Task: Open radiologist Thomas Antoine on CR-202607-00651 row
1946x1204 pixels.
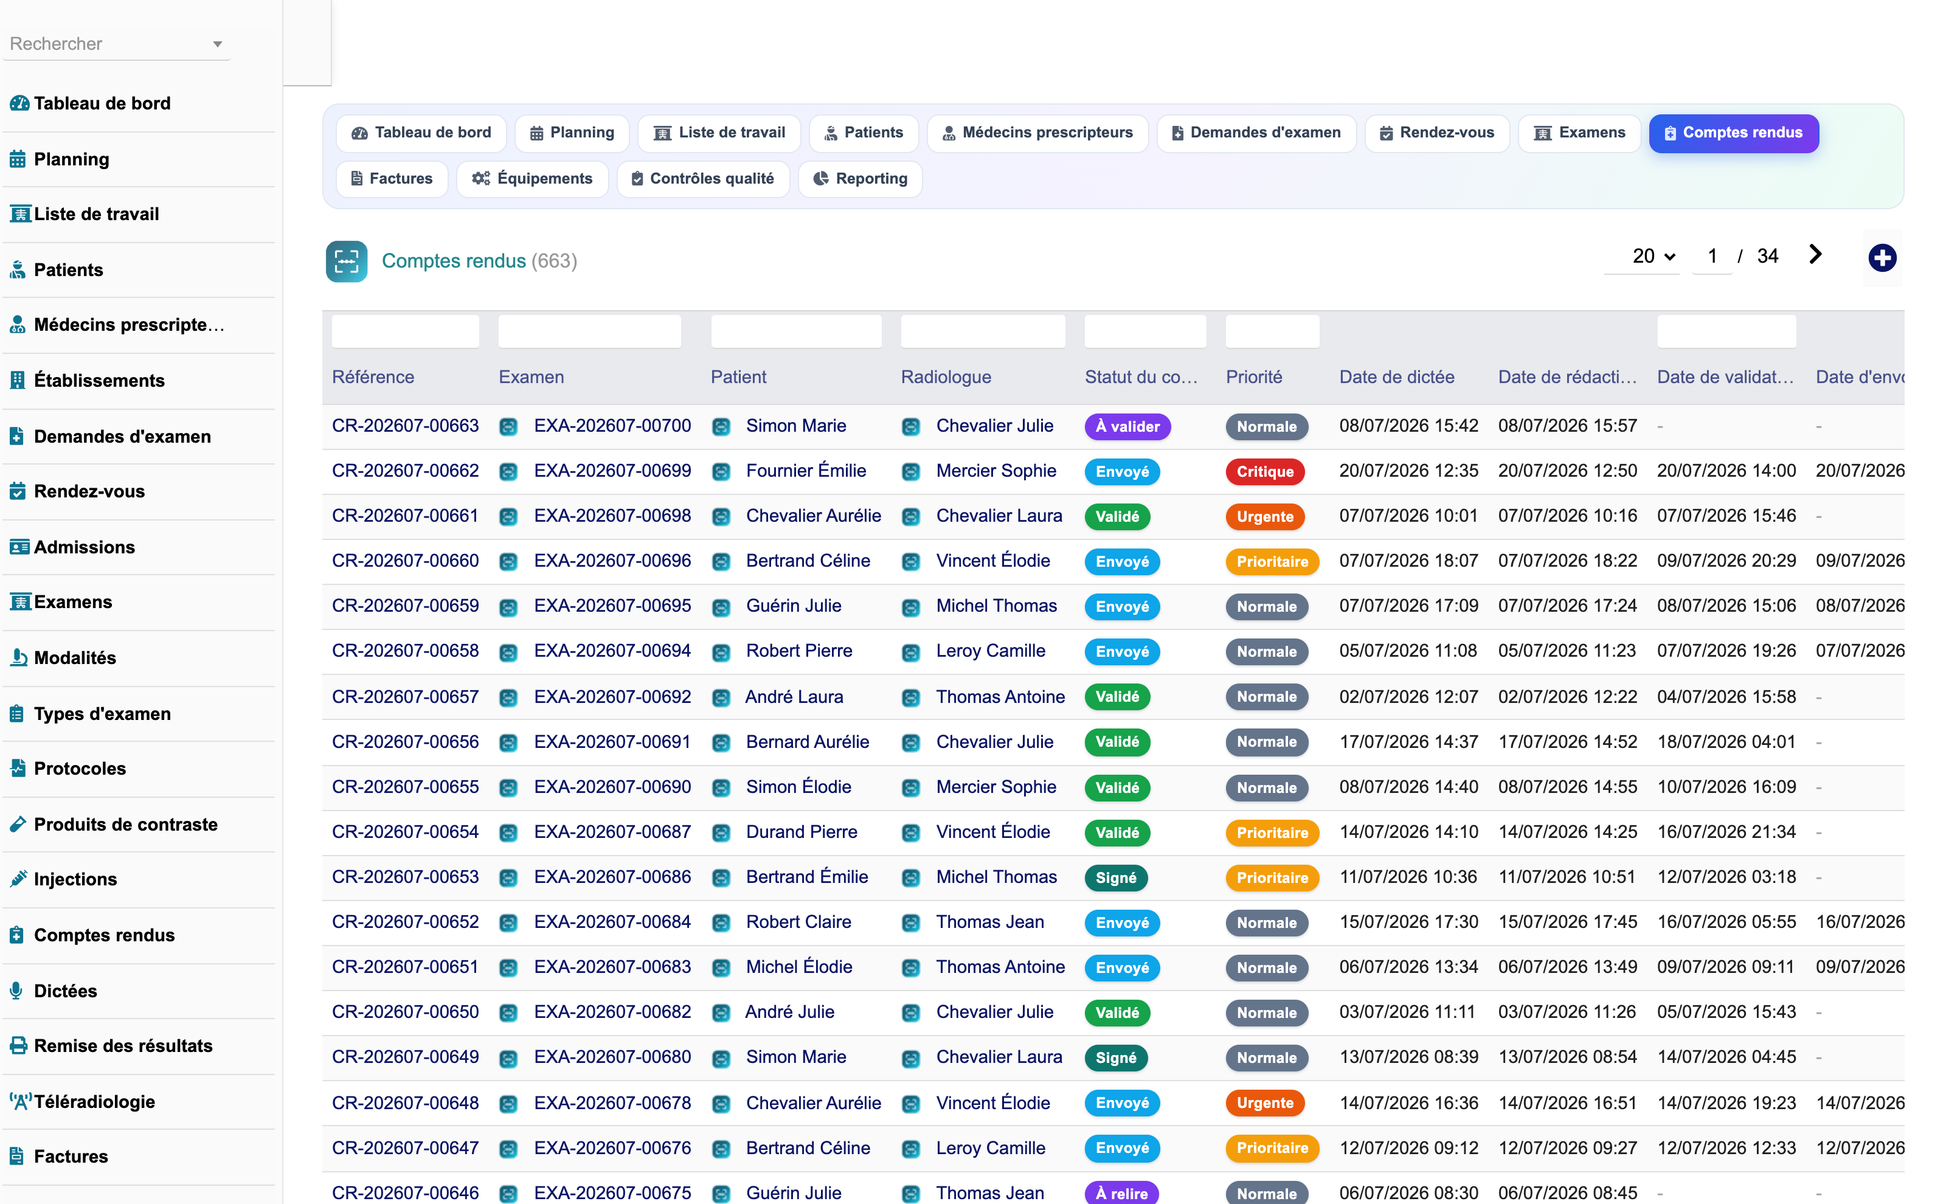Action: 1000,967
